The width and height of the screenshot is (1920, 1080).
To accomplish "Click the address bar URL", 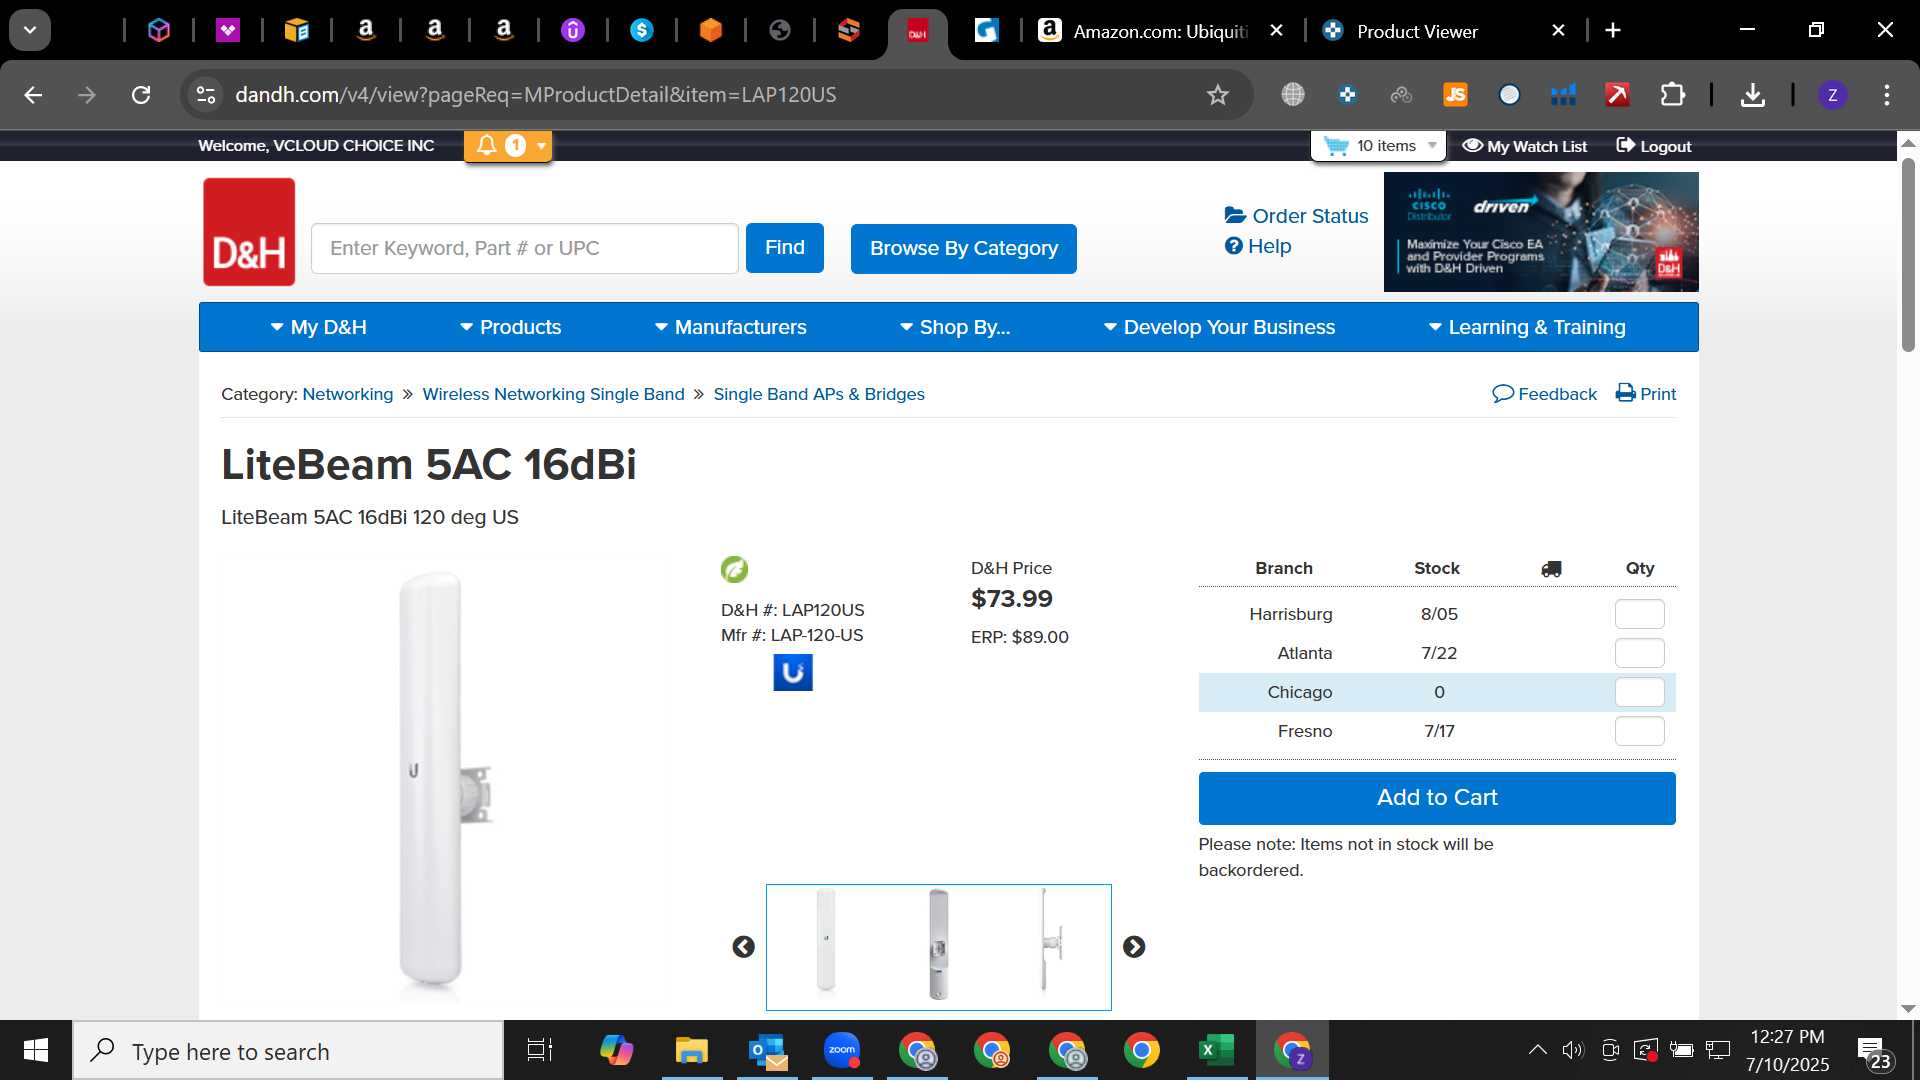I will point(535,95).
